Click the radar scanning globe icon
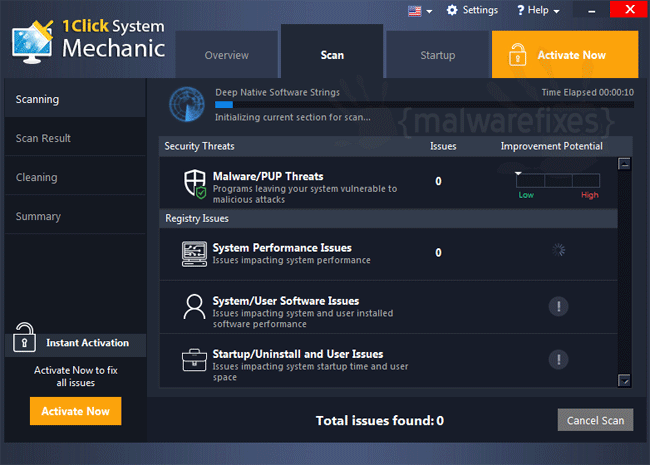Image resolution: width=650 pixels, height=465 pixels. pyautogui.click(x=187, y=104)
